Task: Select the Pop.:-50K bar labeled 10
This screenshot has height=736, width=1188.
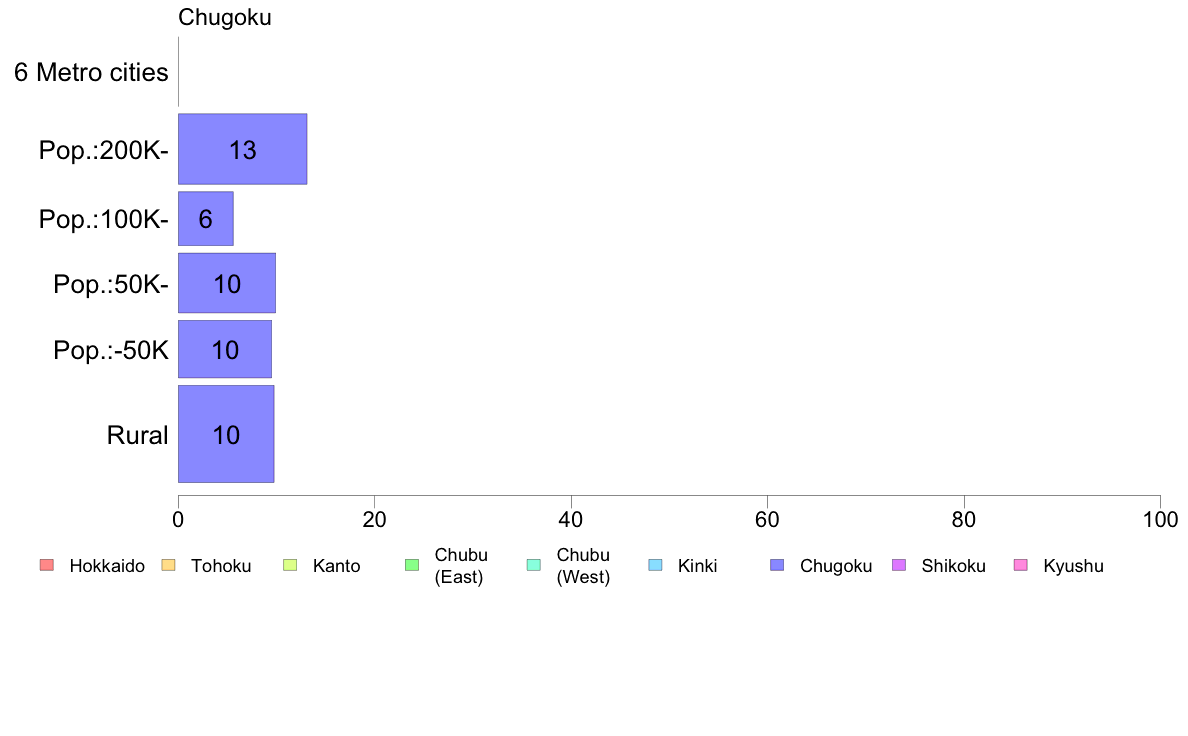Action: 225,349
